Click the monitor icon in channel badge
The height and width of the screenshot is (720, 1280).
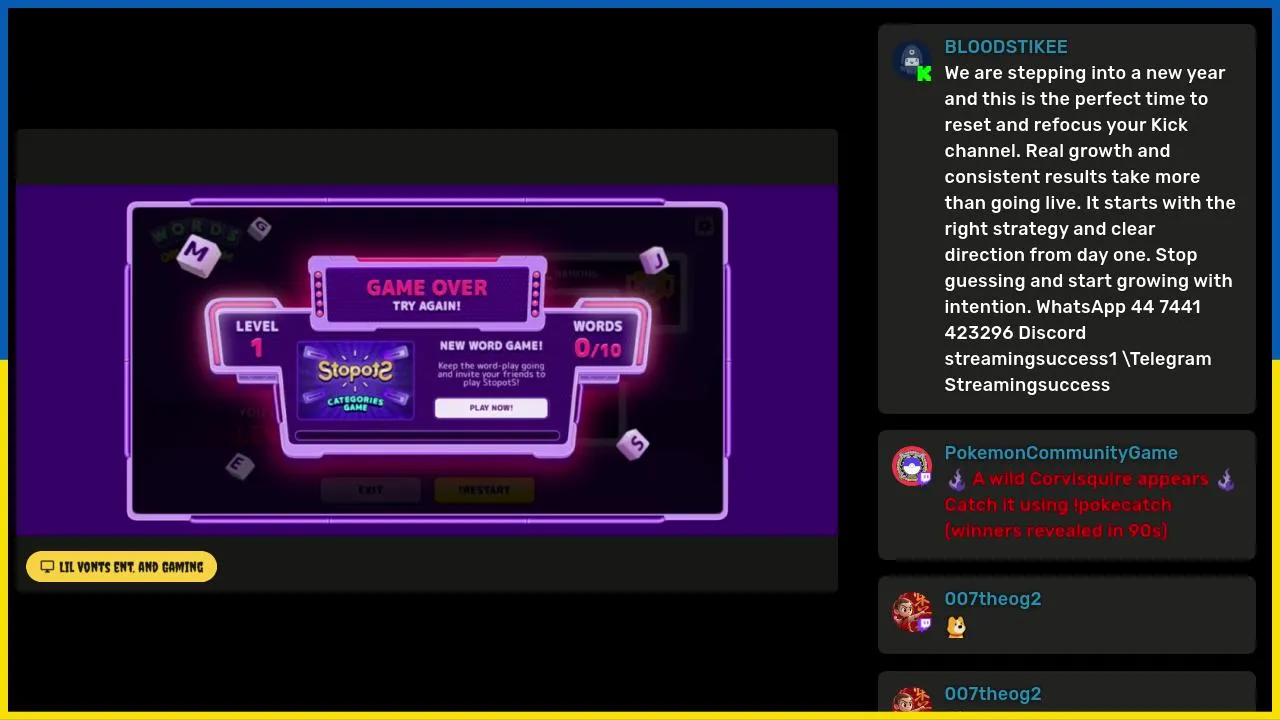coord(47,567)
